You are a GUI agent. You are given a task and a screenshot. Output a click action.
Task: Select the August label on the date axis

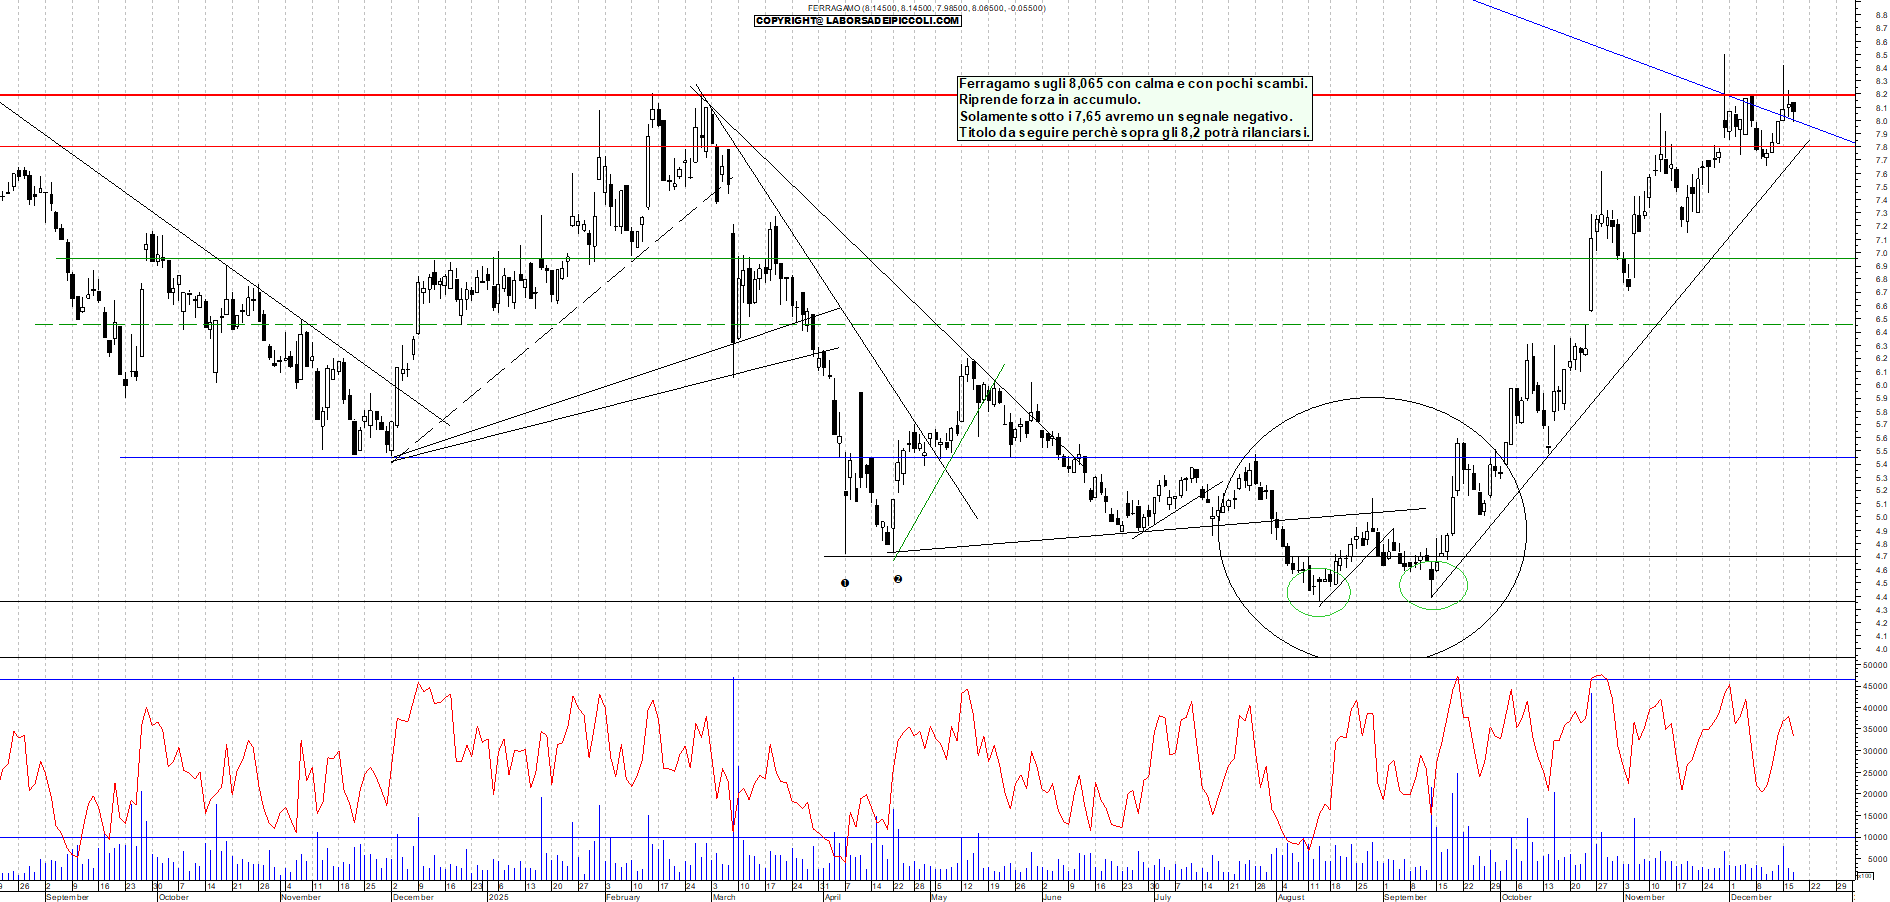pos(1290,897)
